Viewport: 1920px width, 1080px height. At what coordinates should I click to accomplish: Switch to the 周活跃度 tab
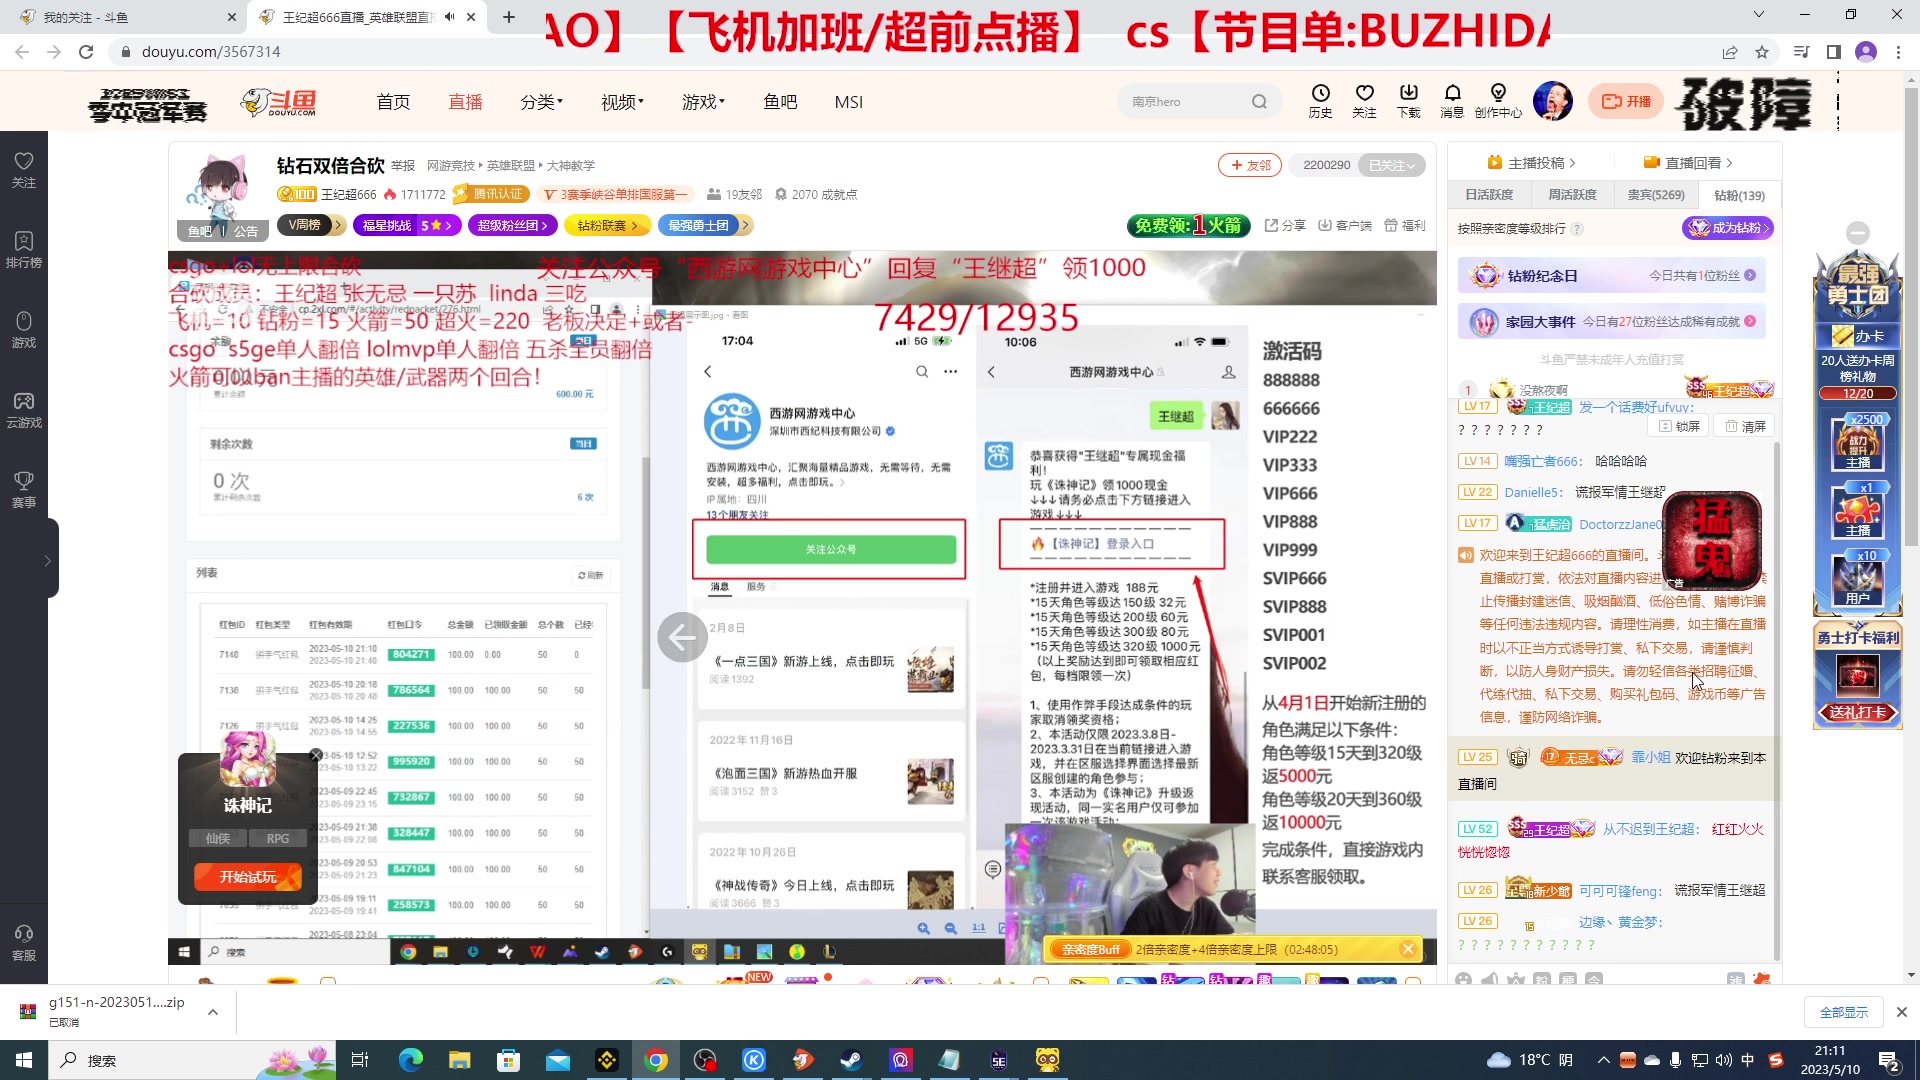(1572, 195)
